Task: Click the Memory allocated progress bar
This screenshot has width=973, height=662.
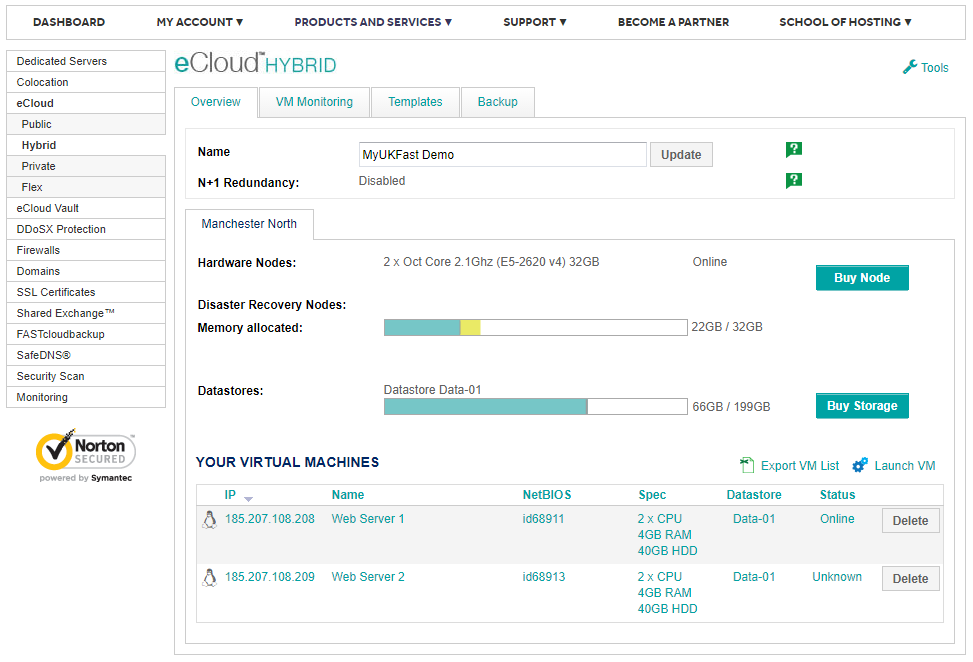Action: 536,327
